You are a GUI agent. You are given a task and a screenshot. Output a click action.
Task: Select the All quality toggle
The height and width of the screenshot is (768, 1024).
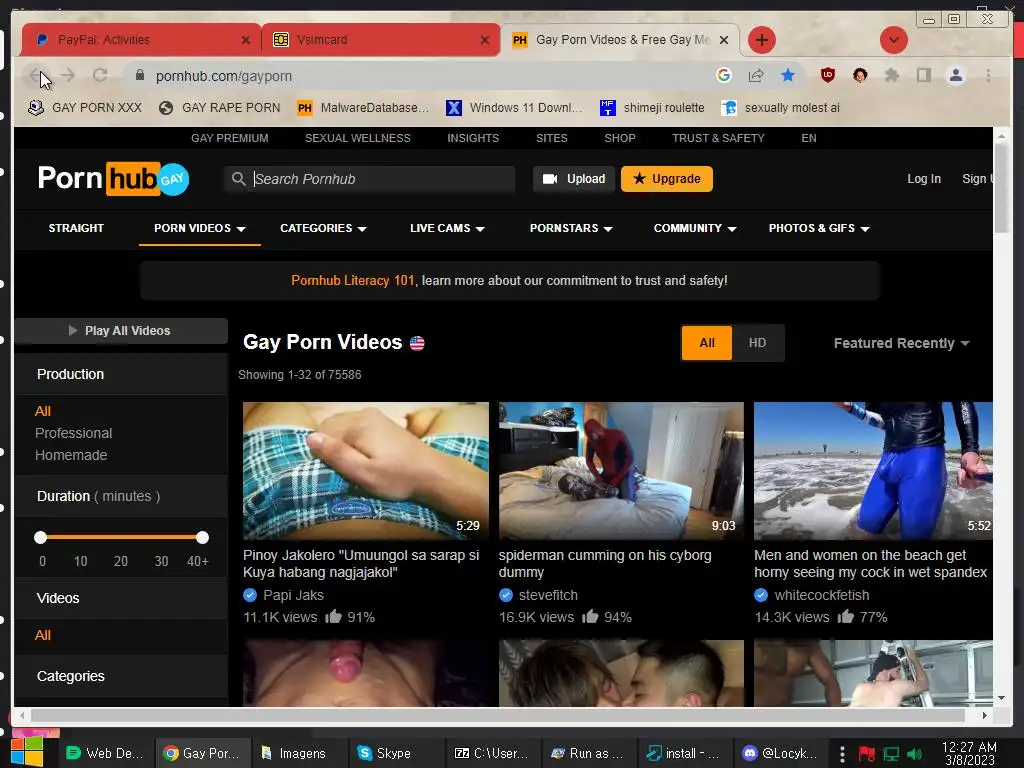(x=707, y=343)
